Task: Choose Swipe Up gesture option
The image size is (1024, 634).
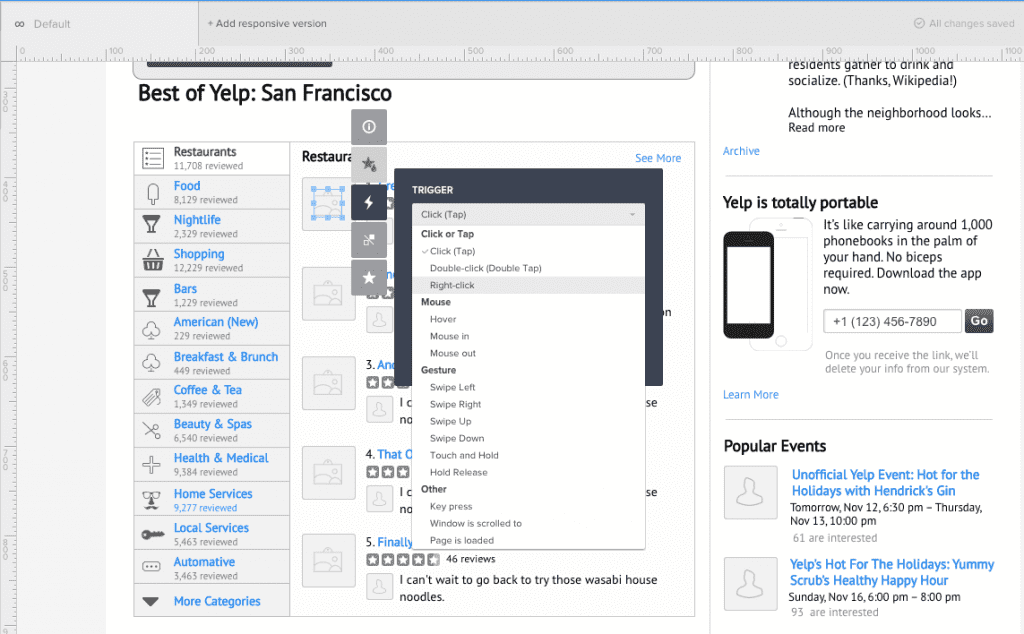Action: click(528, 420)
